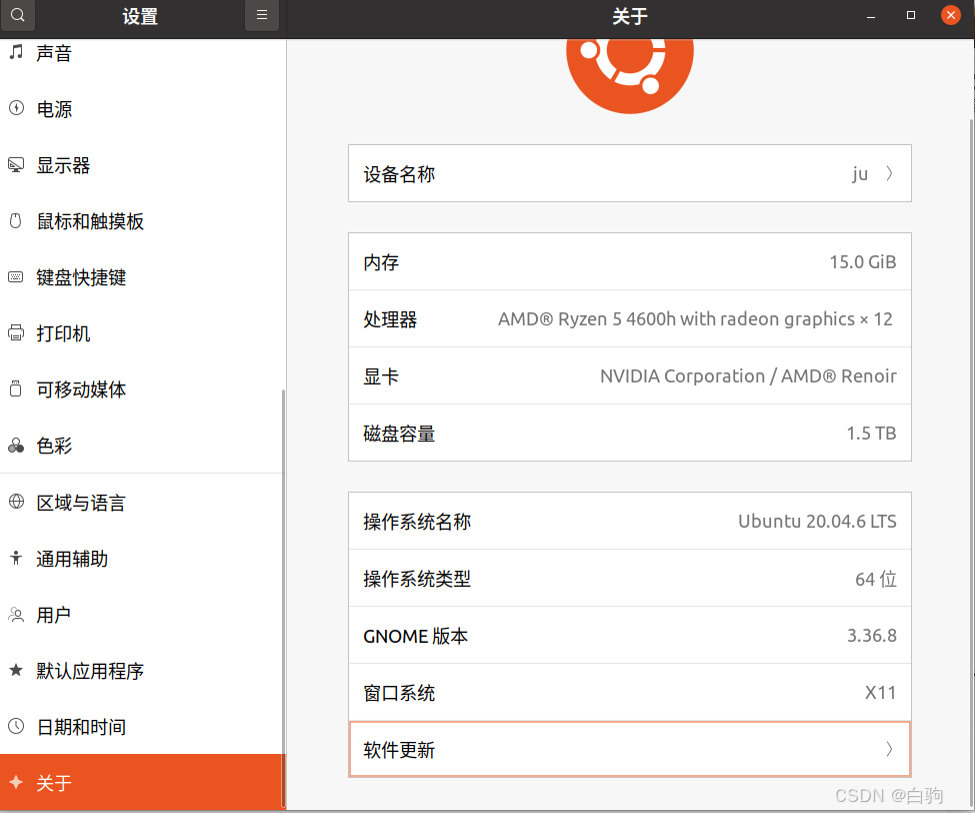Click the keyboard icon beside 键盘快捷键
The width and height of the screenshot is (975, 813).
coord(16,277)
